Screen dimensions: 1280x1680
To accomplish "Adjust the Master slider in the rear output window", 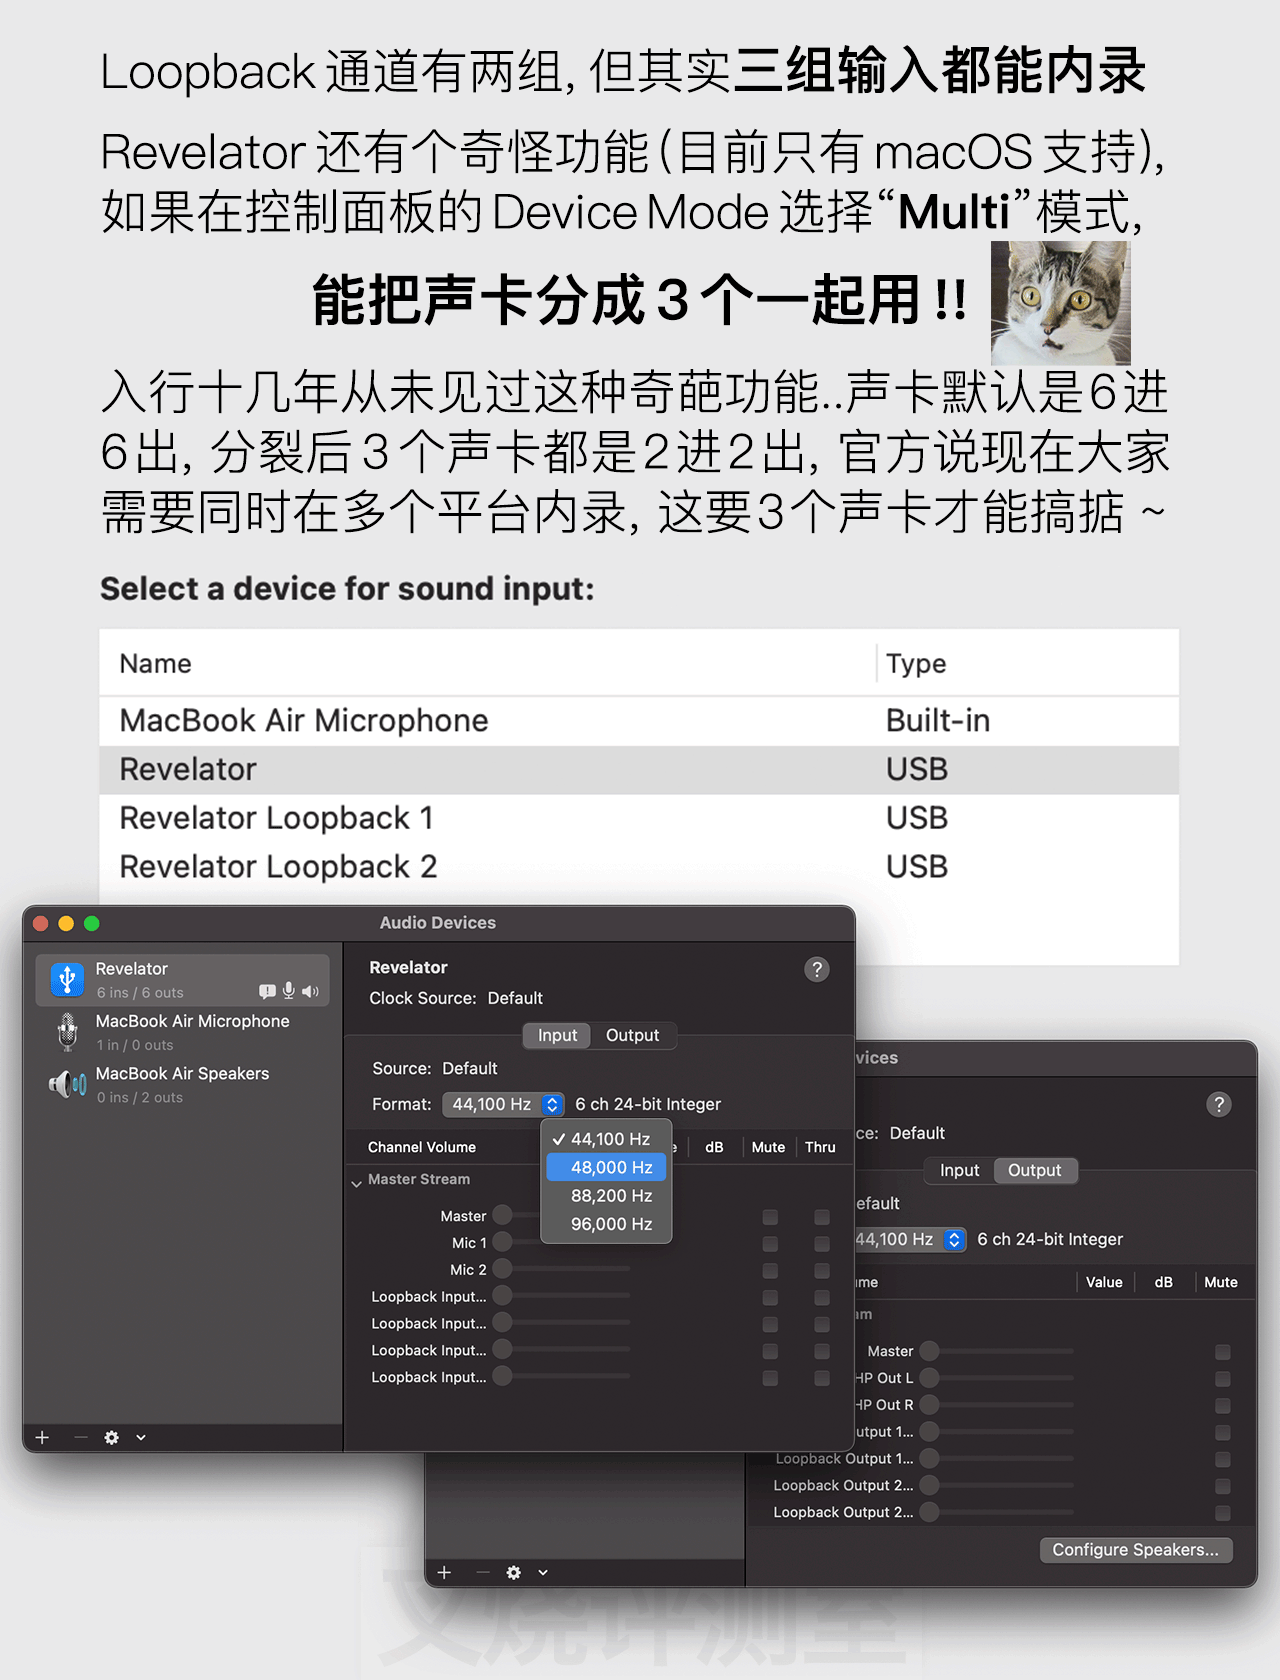I will click(997, 1350).
